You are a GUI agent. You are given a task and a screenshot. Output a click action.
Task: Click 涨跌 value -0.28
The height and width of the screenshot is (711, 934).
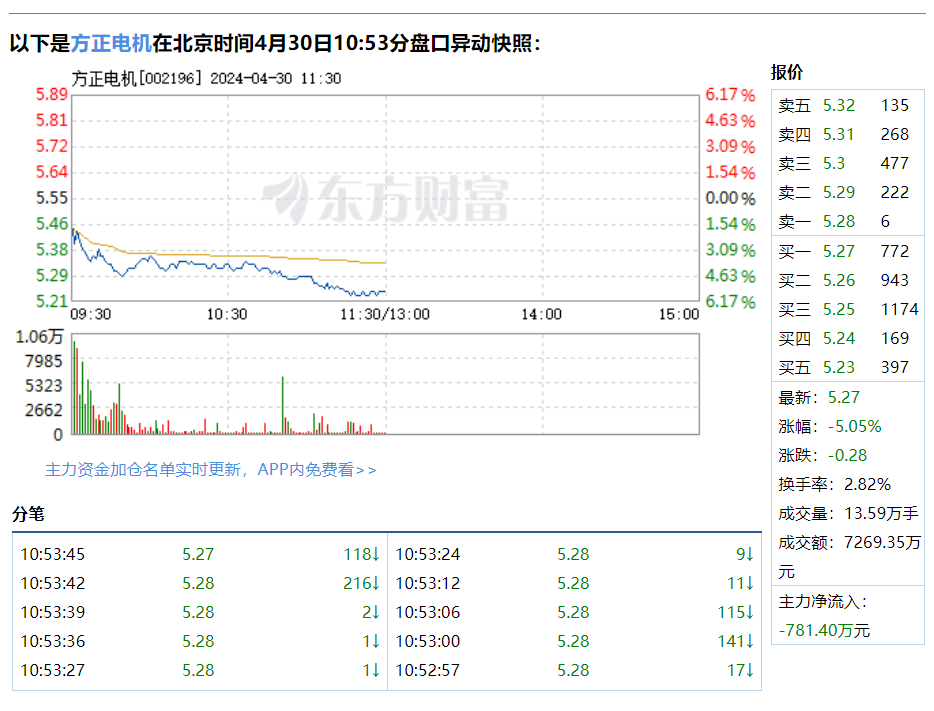pos(847,456)
